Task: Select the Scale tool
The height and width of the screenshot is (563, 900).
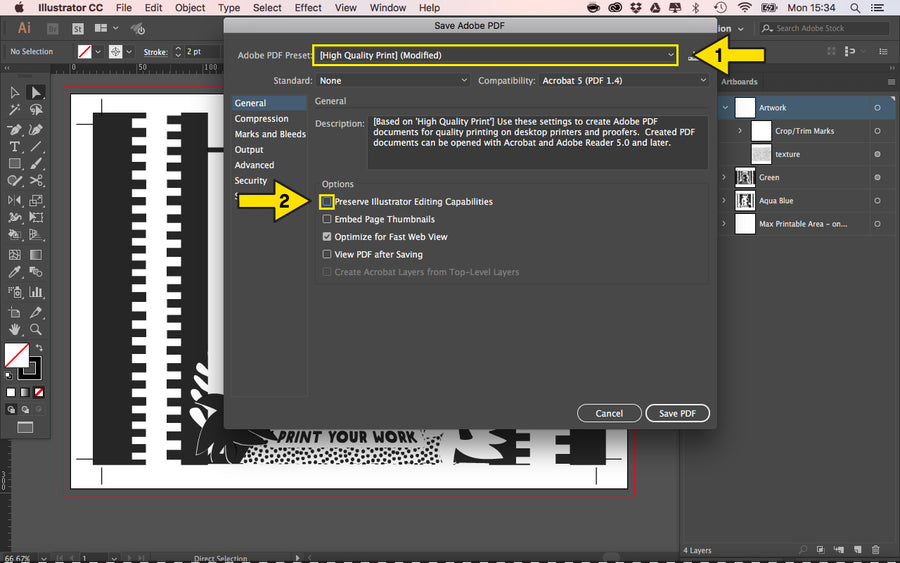Action: pos(36,200)
